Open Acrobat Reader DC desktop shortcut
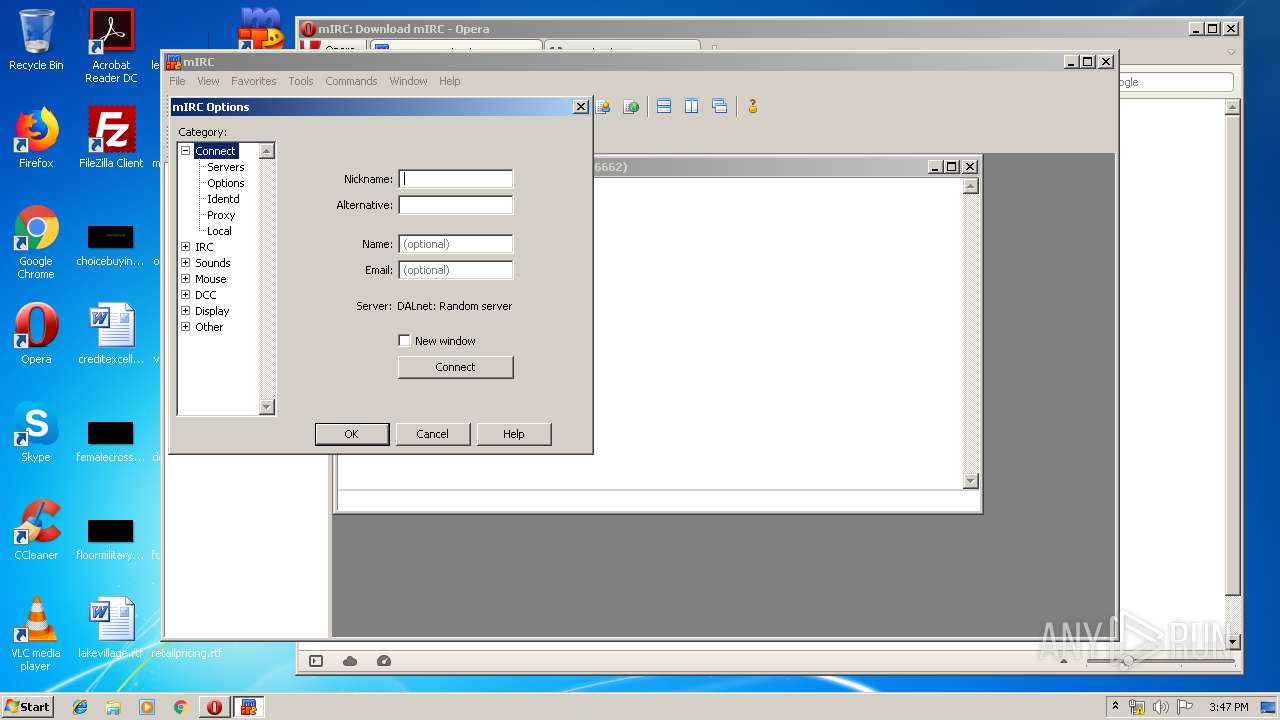The height and width of the screenshot is (720, 1280). click(111, 46)
